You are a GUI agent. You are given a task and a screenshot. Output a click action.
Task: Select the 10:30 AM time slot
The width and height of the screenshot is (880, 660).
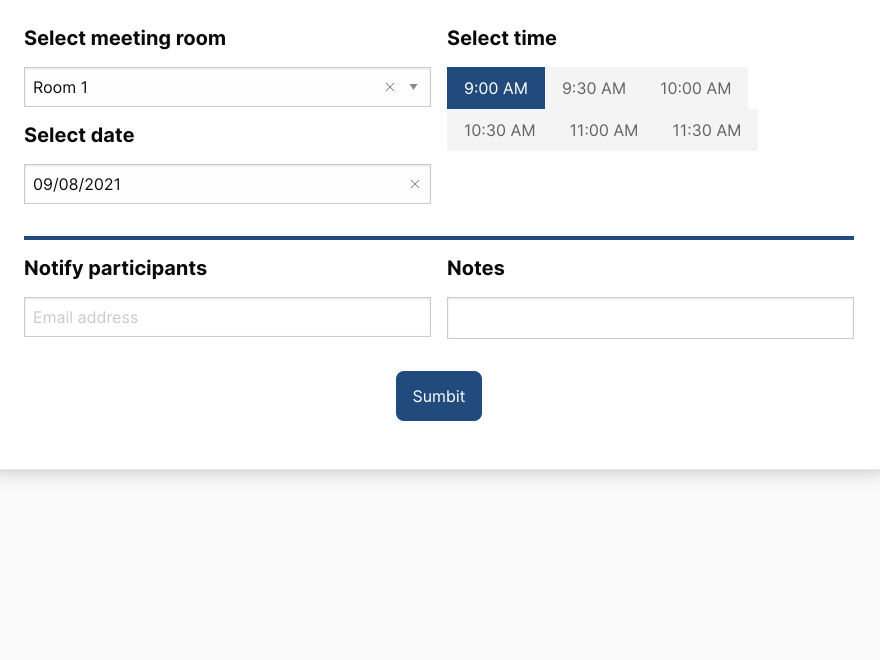(499, 130)
